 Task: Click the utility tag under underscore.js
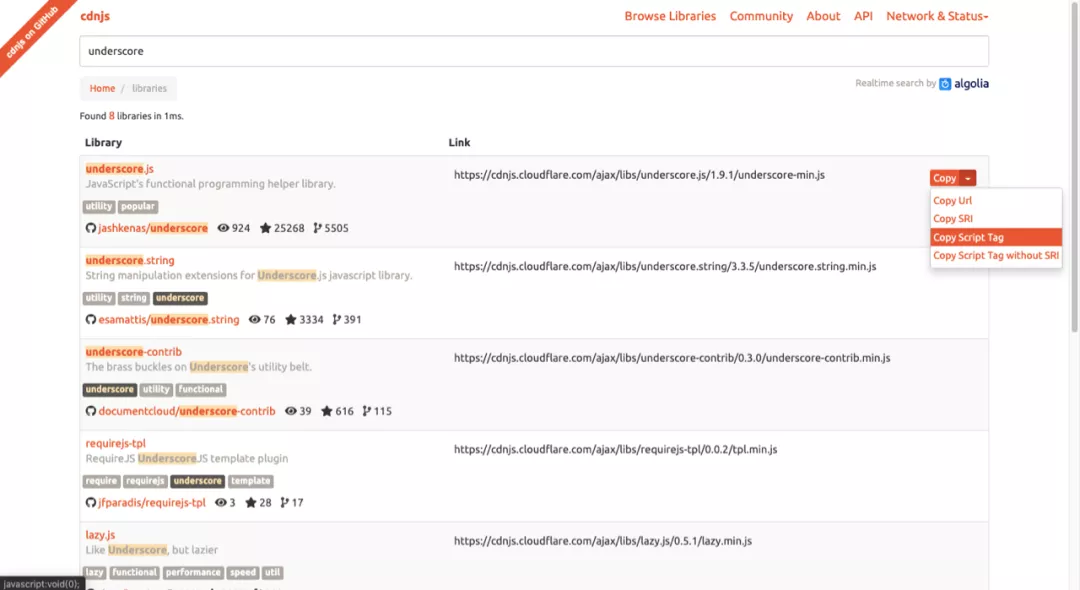click(x=98, y=207)
